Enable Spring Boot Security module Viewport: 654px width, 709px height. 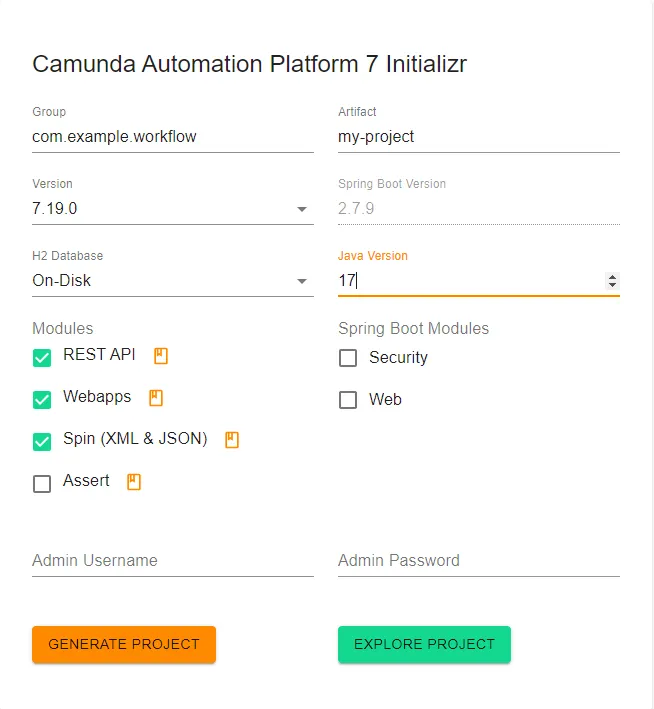pos(348,358)
